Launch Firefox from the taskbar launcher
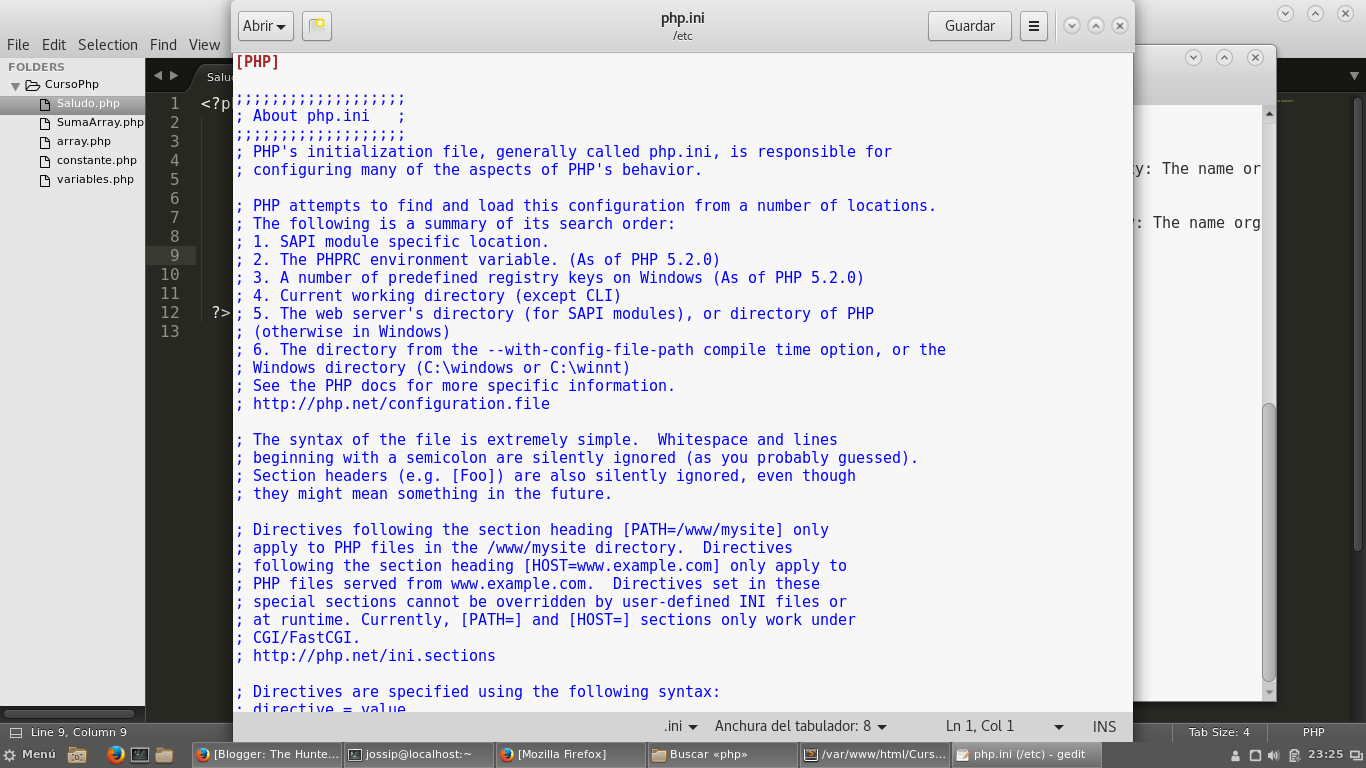 click(115, 755)
